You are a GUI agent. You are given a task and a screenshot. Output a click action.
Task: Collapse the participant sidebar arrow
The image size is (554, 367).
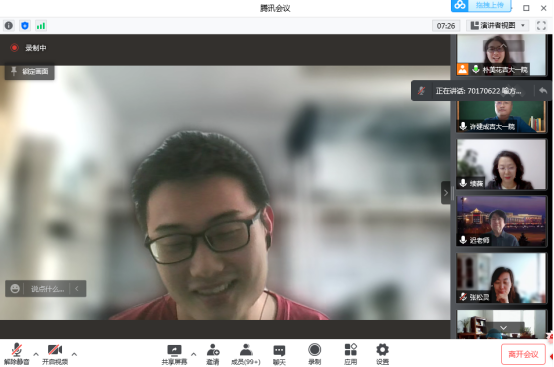[x=446, y=193]
